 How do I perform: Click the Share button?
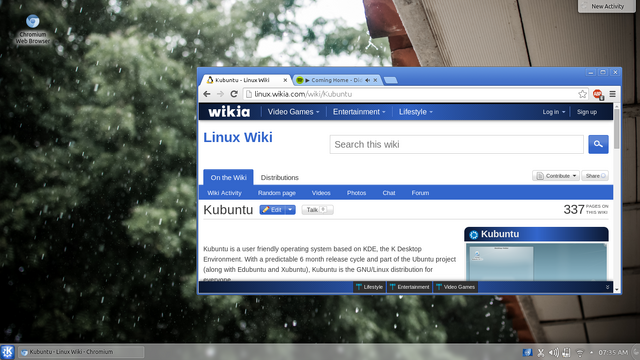coord(595,176)
